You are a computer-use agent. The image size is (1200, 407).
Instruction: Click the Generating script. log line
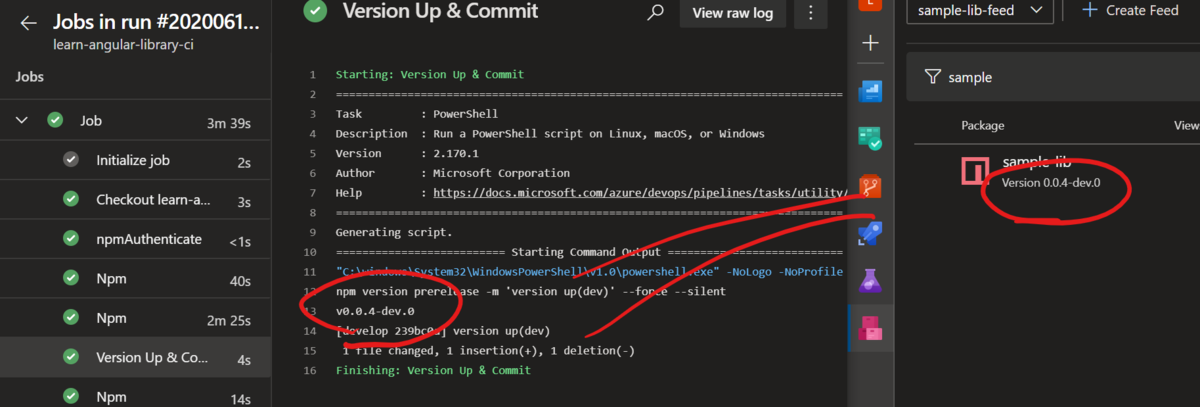(x=393, y=232)
